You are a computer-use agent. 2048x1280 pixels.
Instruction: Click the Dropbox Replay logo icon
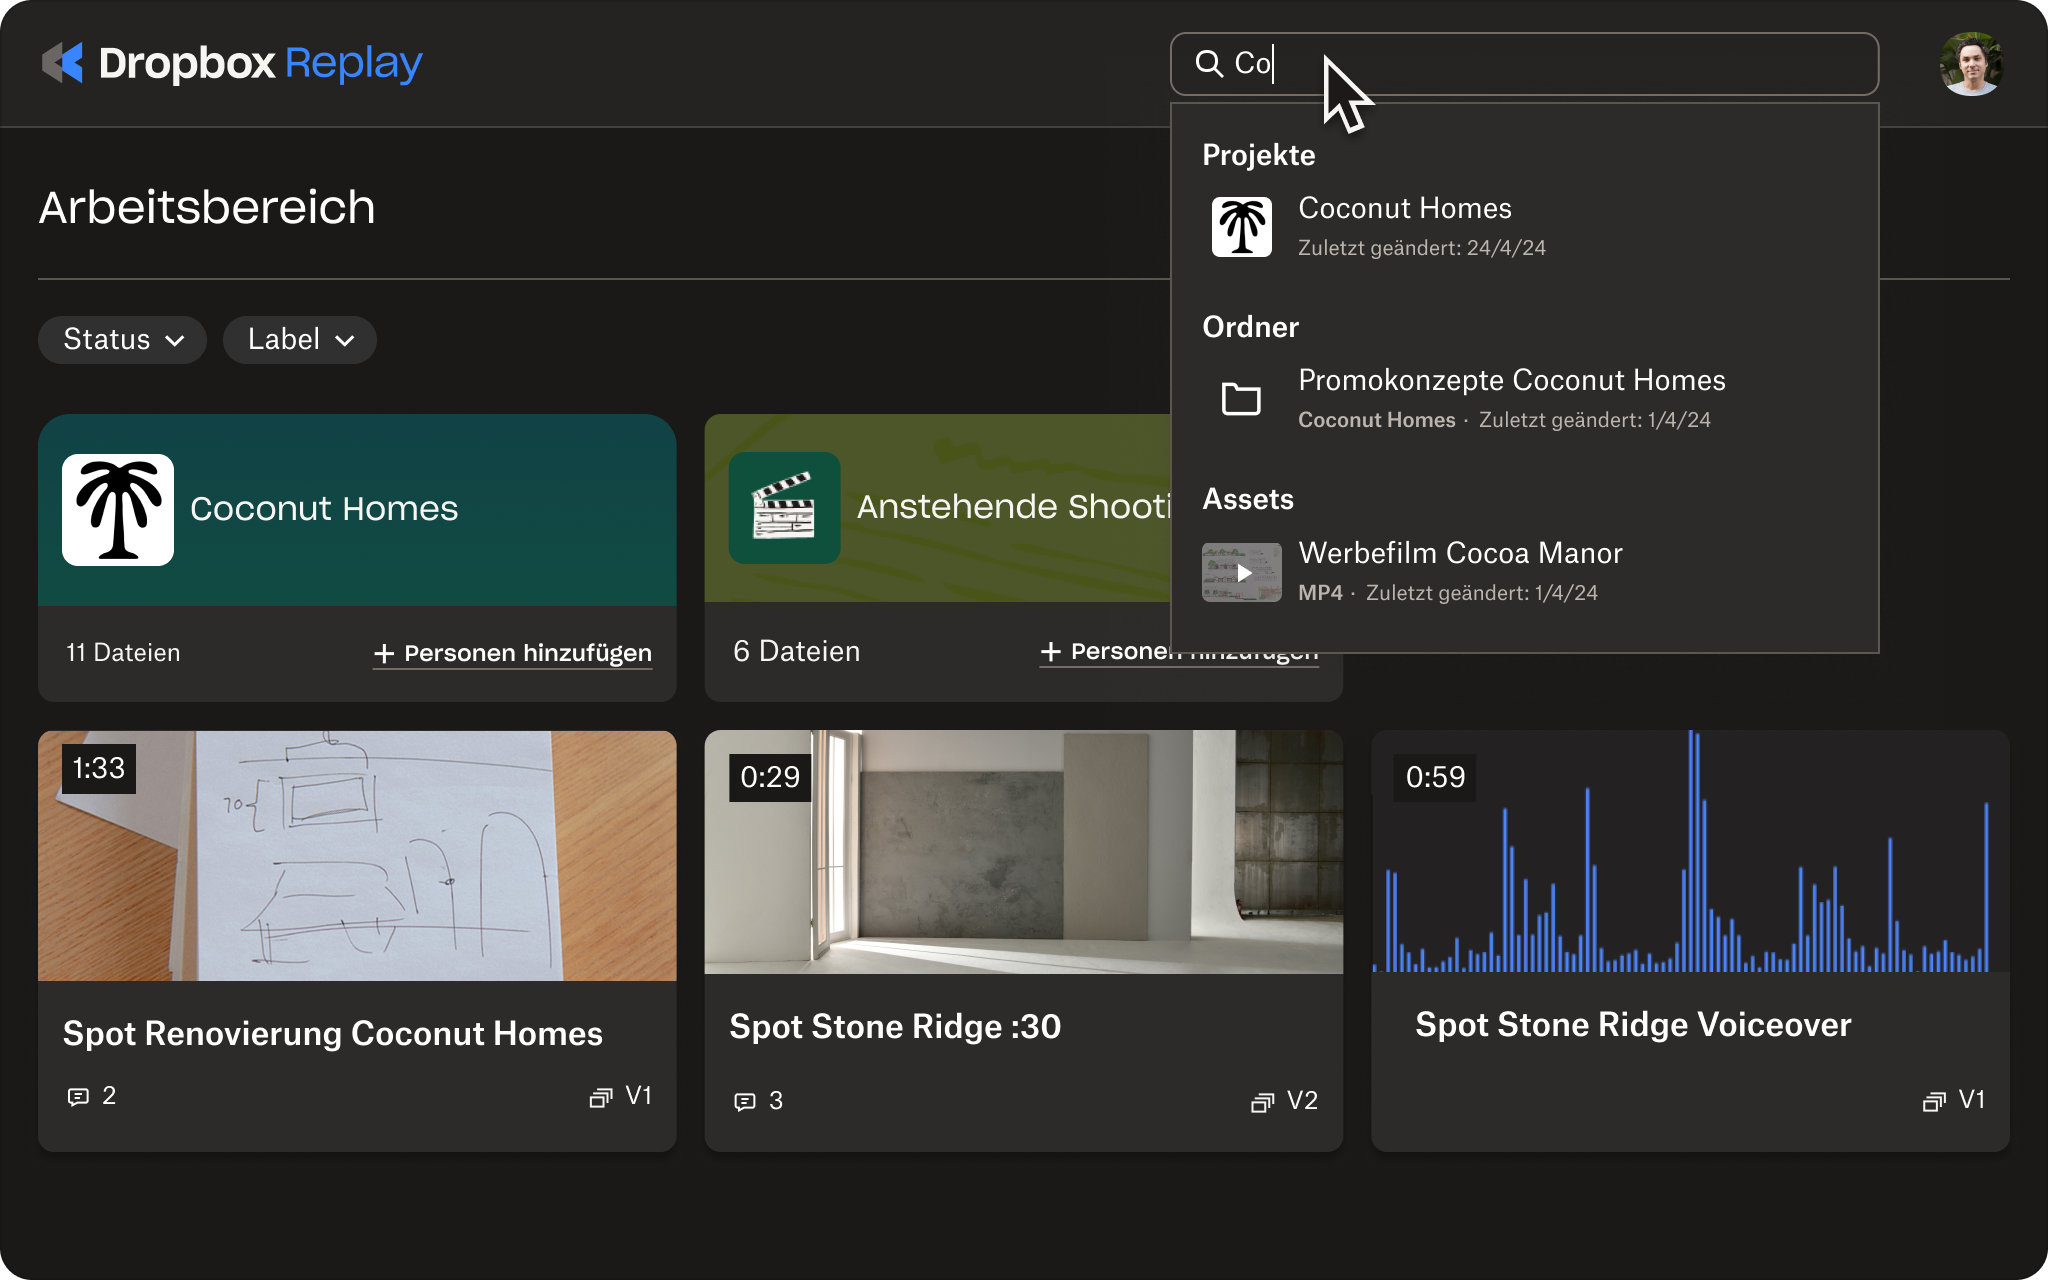pyautogui.click(x=62, y=63)
